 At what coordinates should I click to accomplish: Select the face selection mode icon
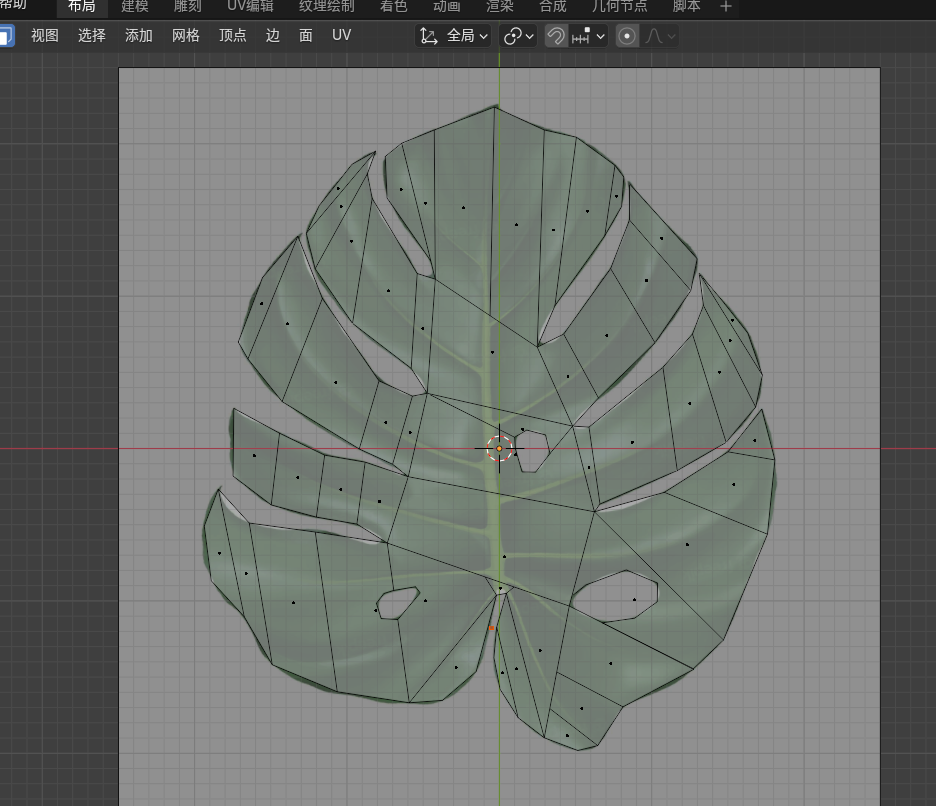pyautogui.click(x=5, y=36)
